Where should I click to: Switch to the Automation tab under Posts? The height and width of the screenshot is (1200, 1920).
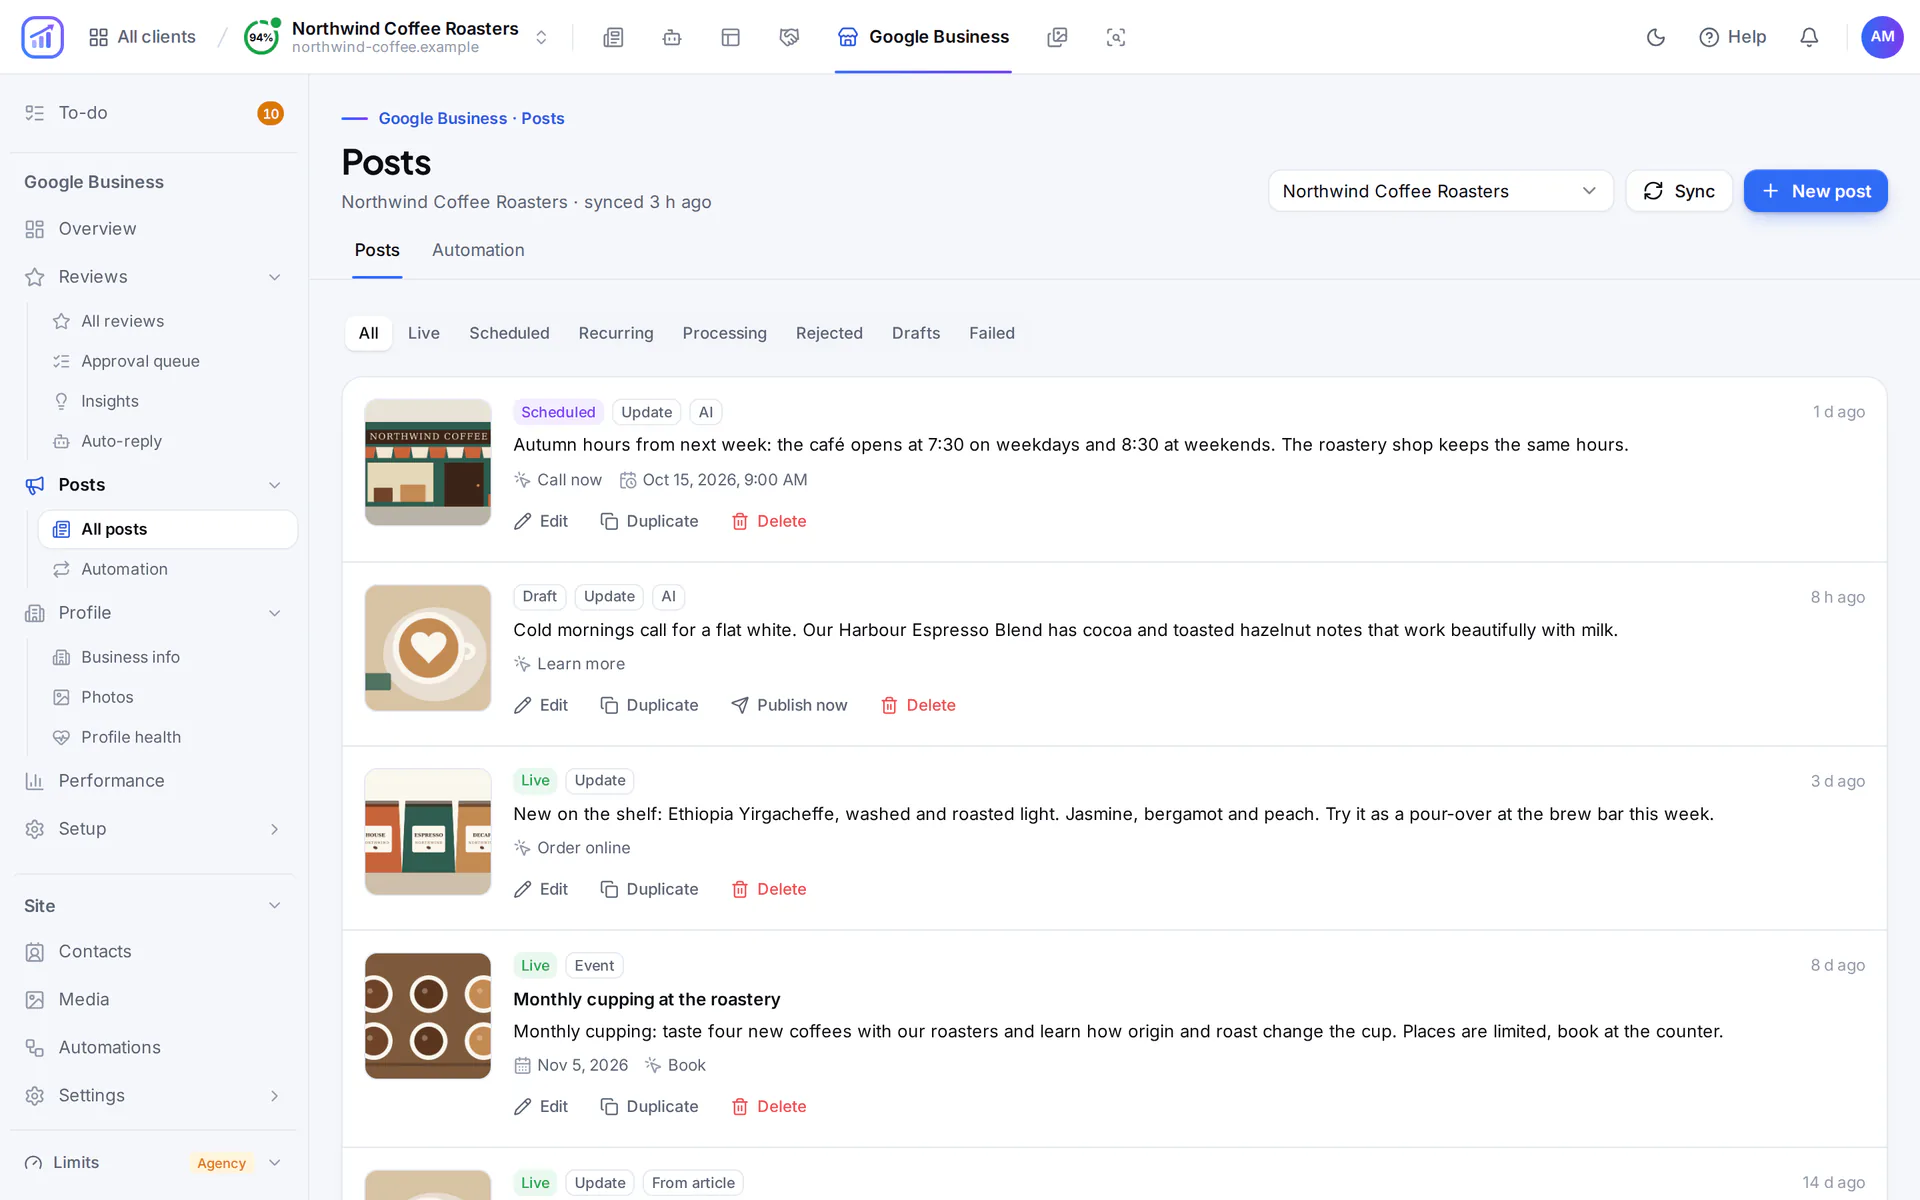point(478,250)
